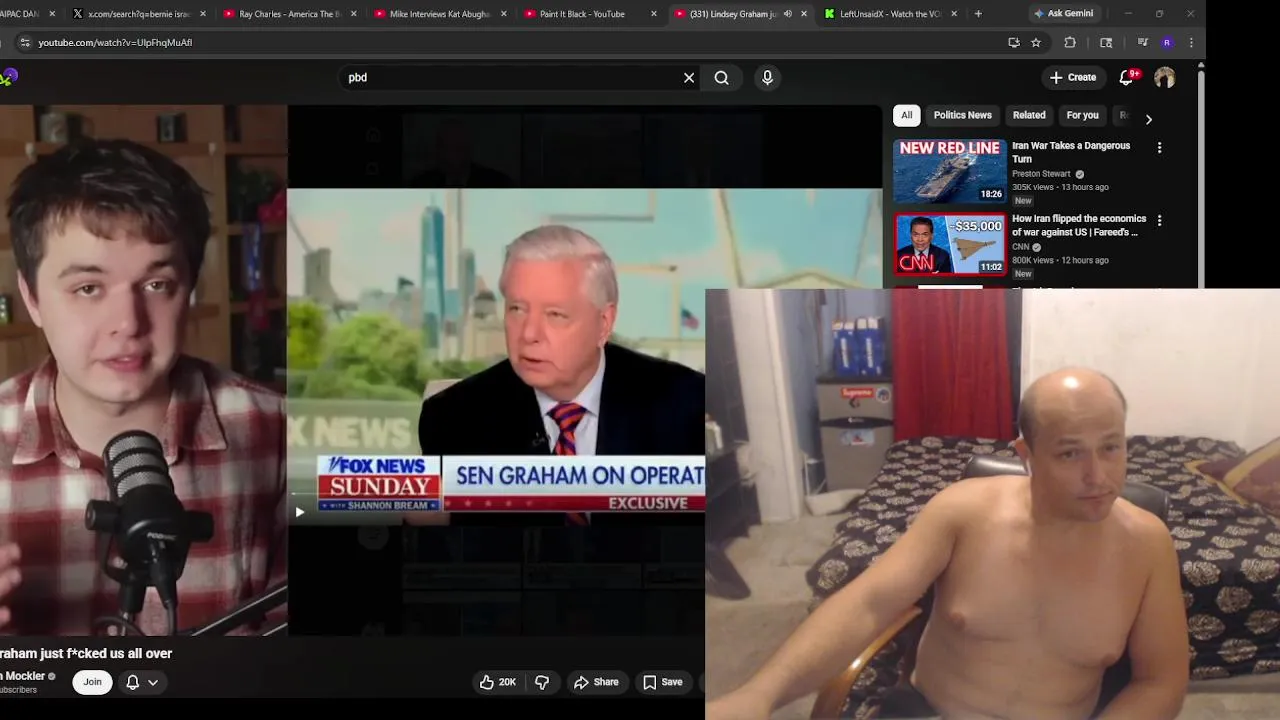
Task: Switch to Mike Interviews Kat Abughazaleh tab
Action: point(440,14)
